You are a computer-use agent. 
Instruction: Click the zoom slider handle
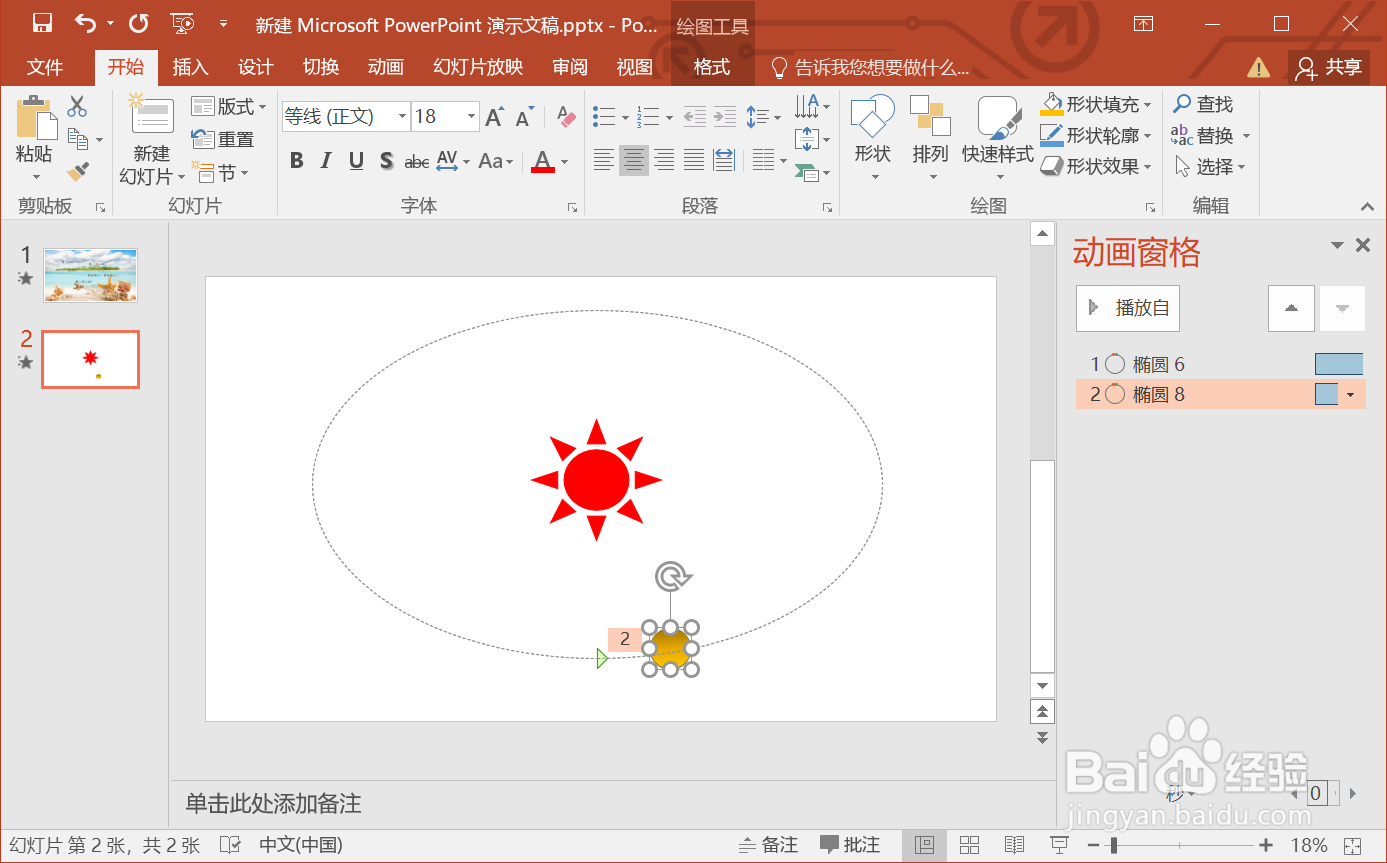tap(1113, 846)
